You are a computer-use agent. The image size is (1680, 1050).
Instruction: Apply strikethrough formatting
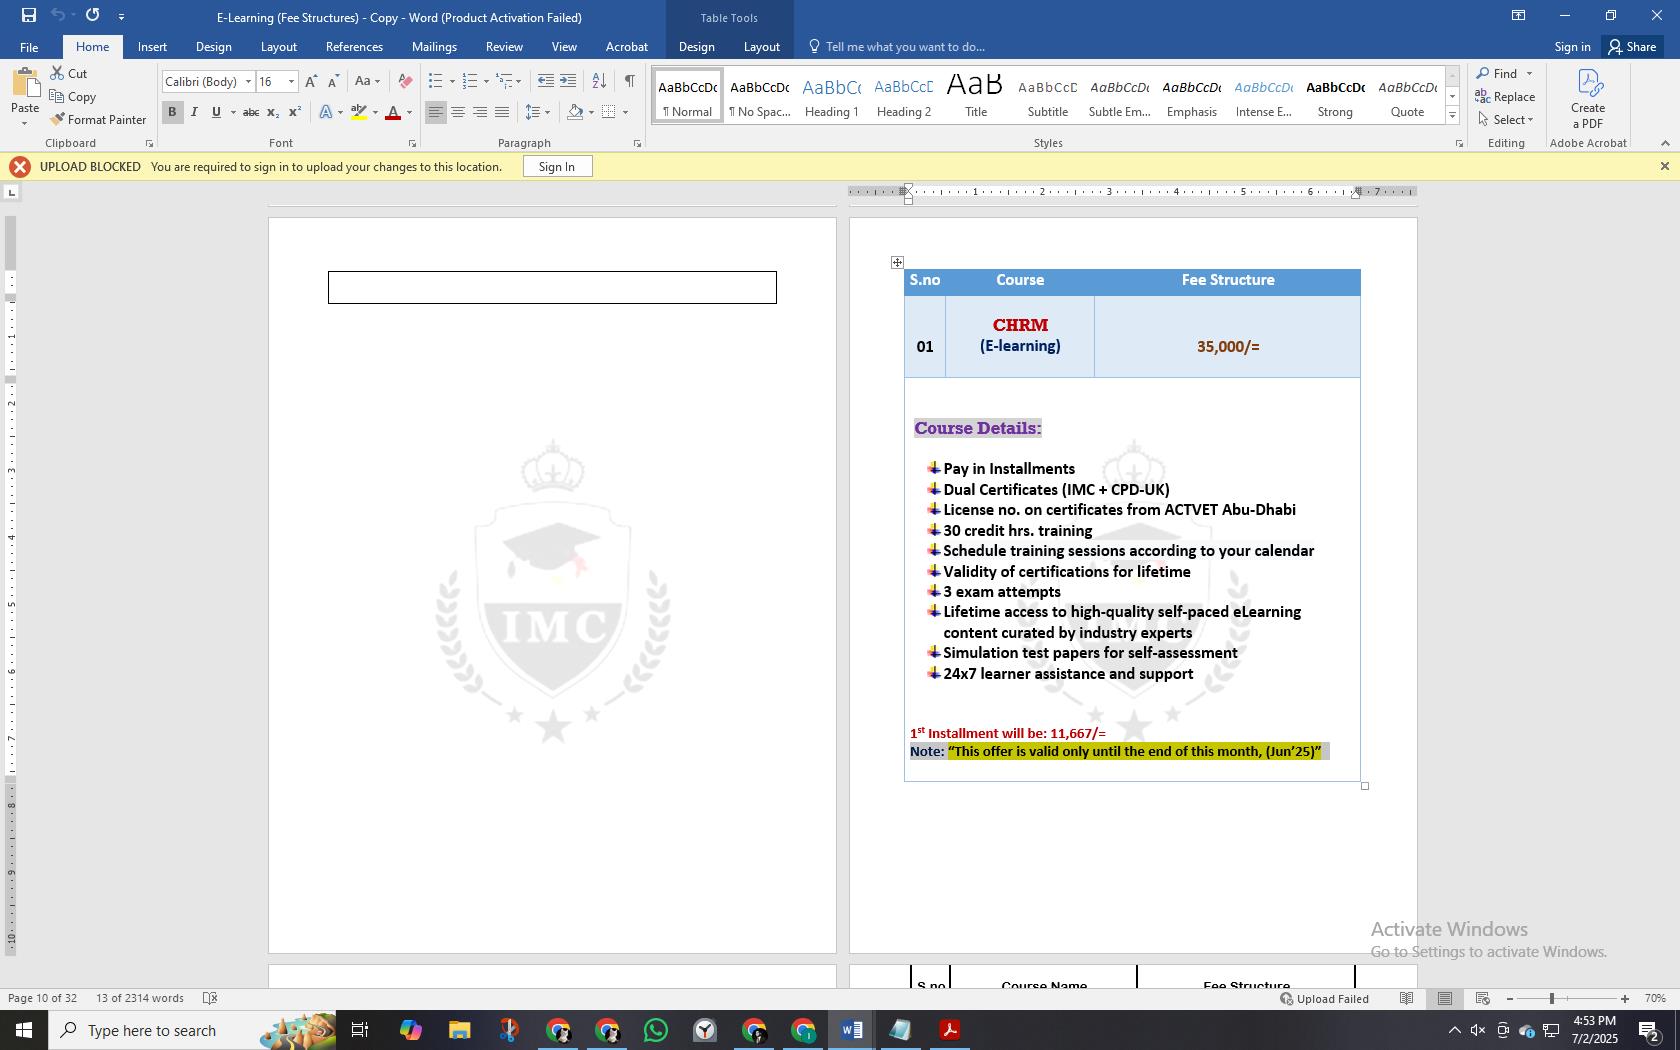(251, 112)
